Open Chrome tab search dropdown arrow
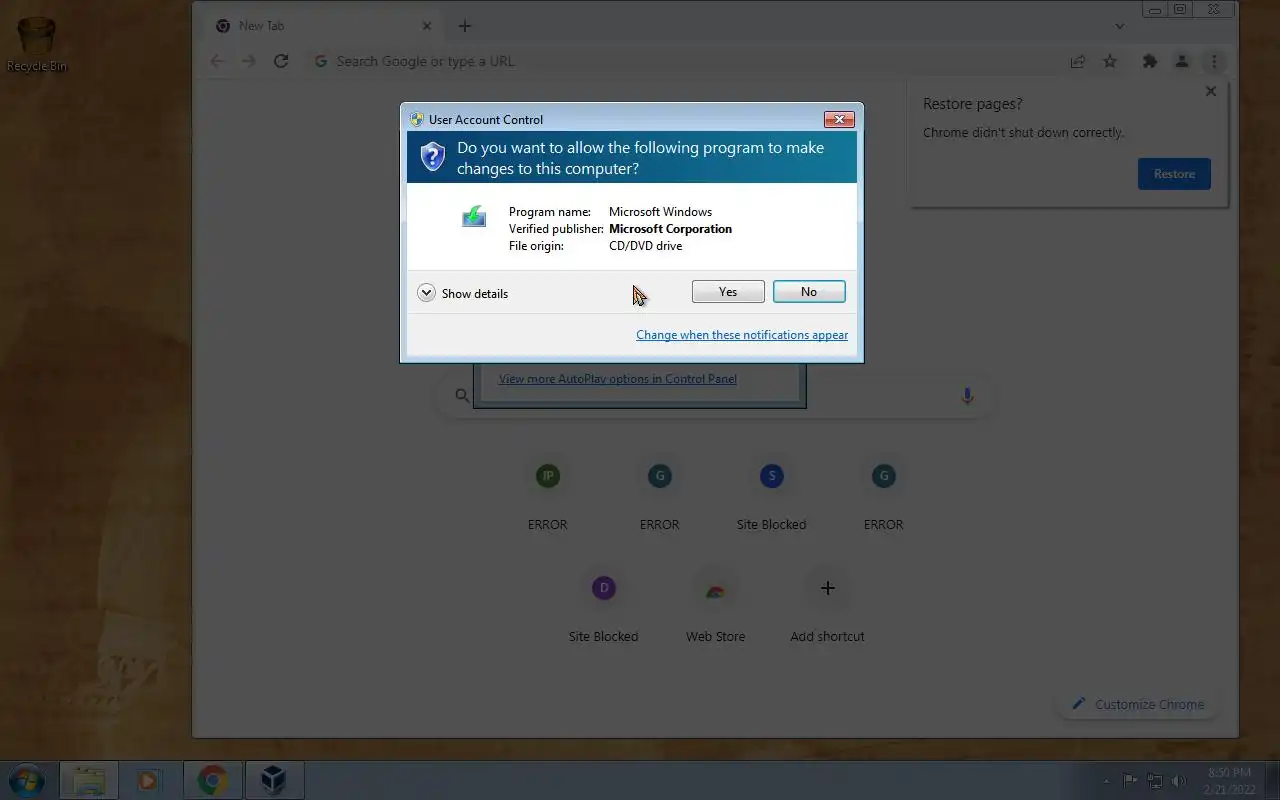Image resolution: width=1280 pixels, height=800 pixels. [1120, 26]
